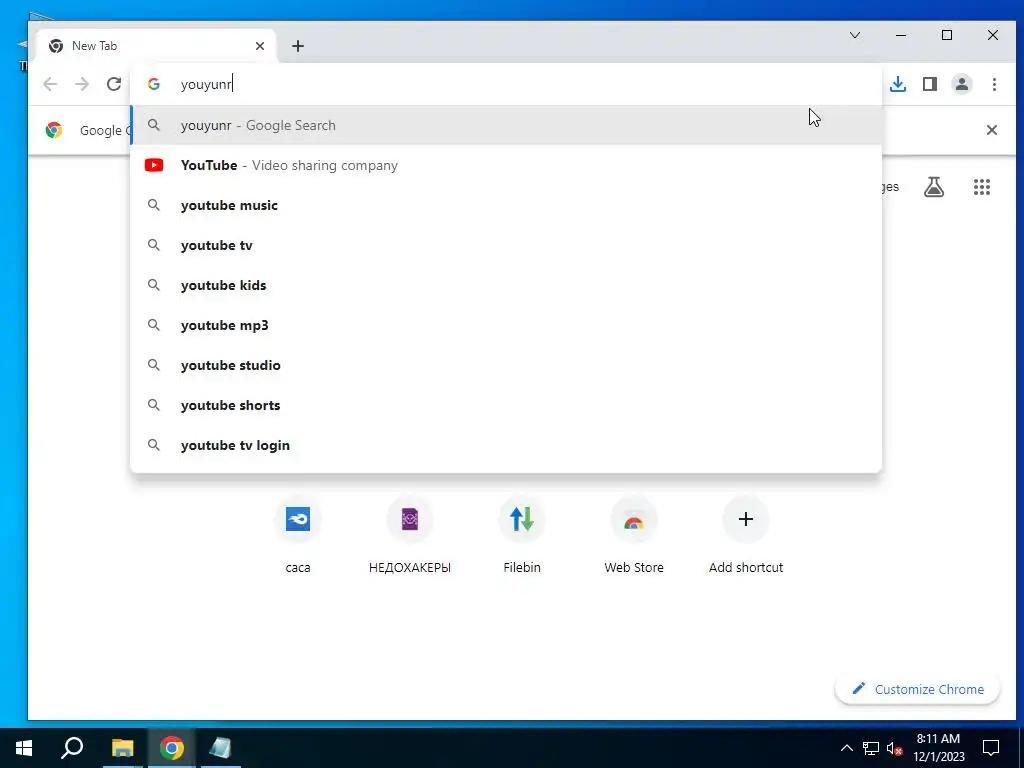The width and height of the screenshot is (1024, 768).
Task: Choose the 'youtube shorts' suggestion
Action: tap(506, 405)
